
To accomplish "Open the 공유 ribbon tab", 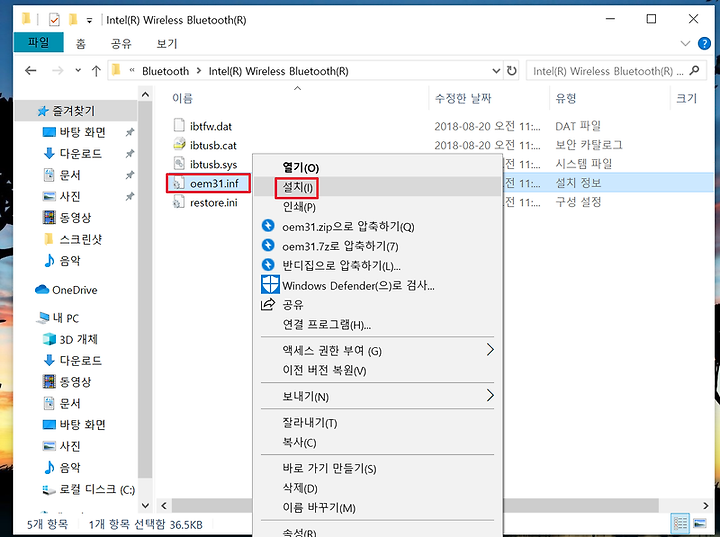I will 121,44.
